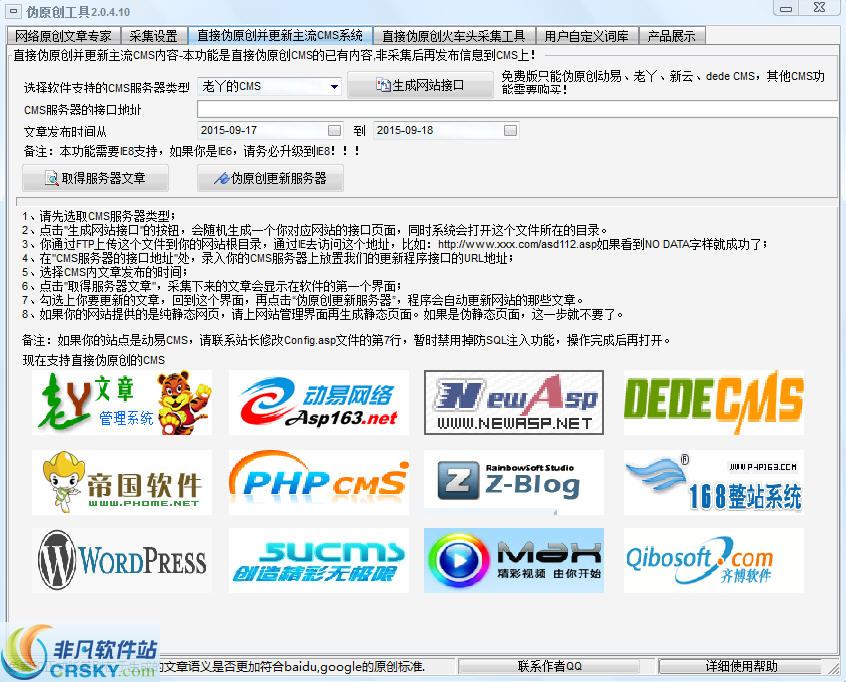Click the 伪原创更新服务器 button

click(270, 178)
